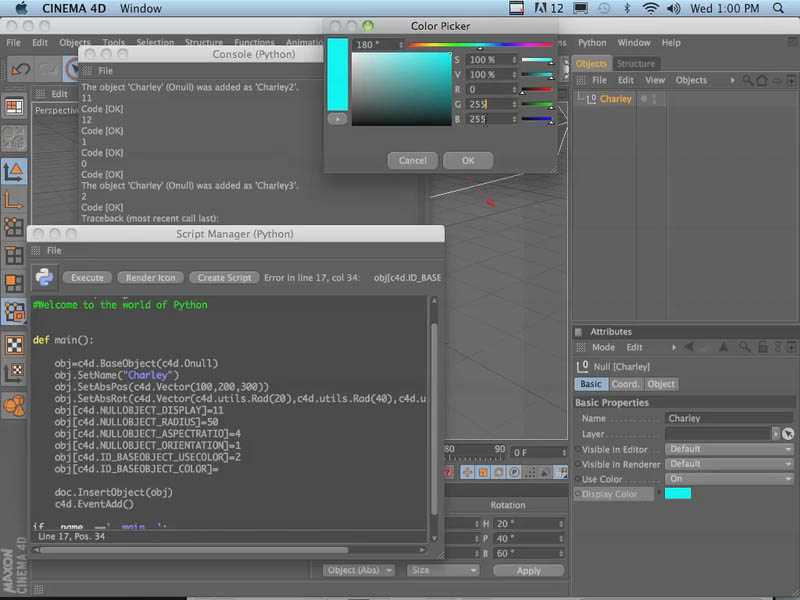Open Spotlight search in menu bar
The image size is (800, 600).
coord(778,8)
